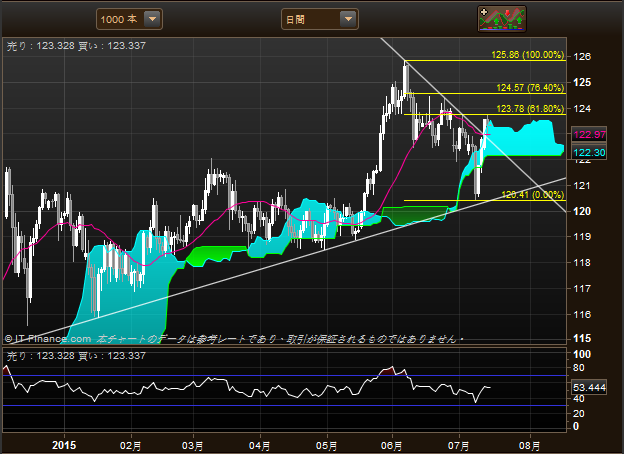This screenshot has width=624, height=454.
Task: Click the magenta 122.97 price tag
Action: 589,134
